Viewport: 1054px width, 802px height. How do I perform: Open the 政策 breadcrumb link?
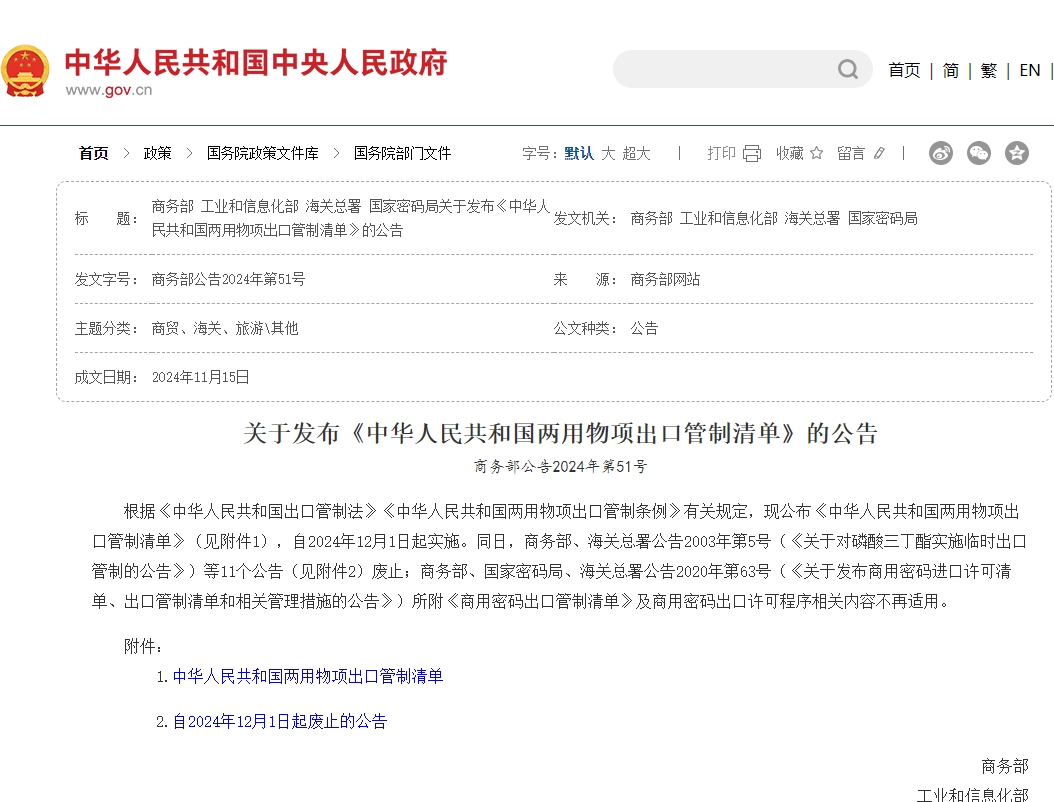(x=159, y=153)
